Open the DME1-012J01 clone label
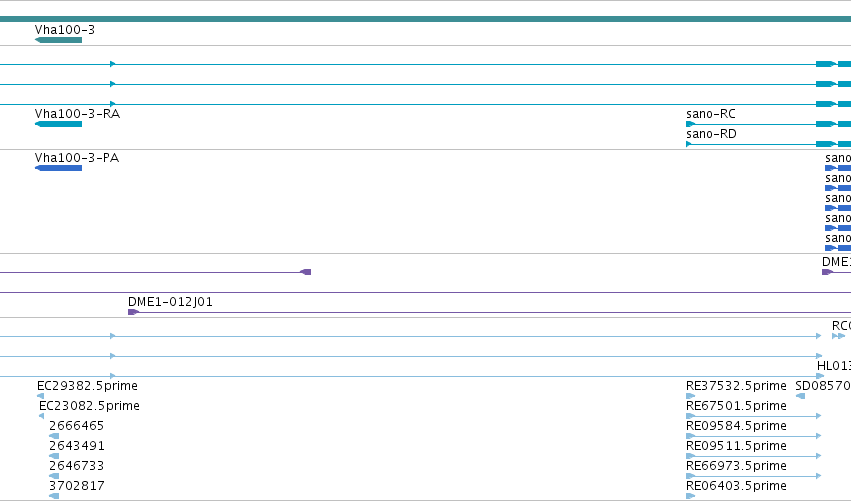Screen dimensions: 851x501 point(170,302)
